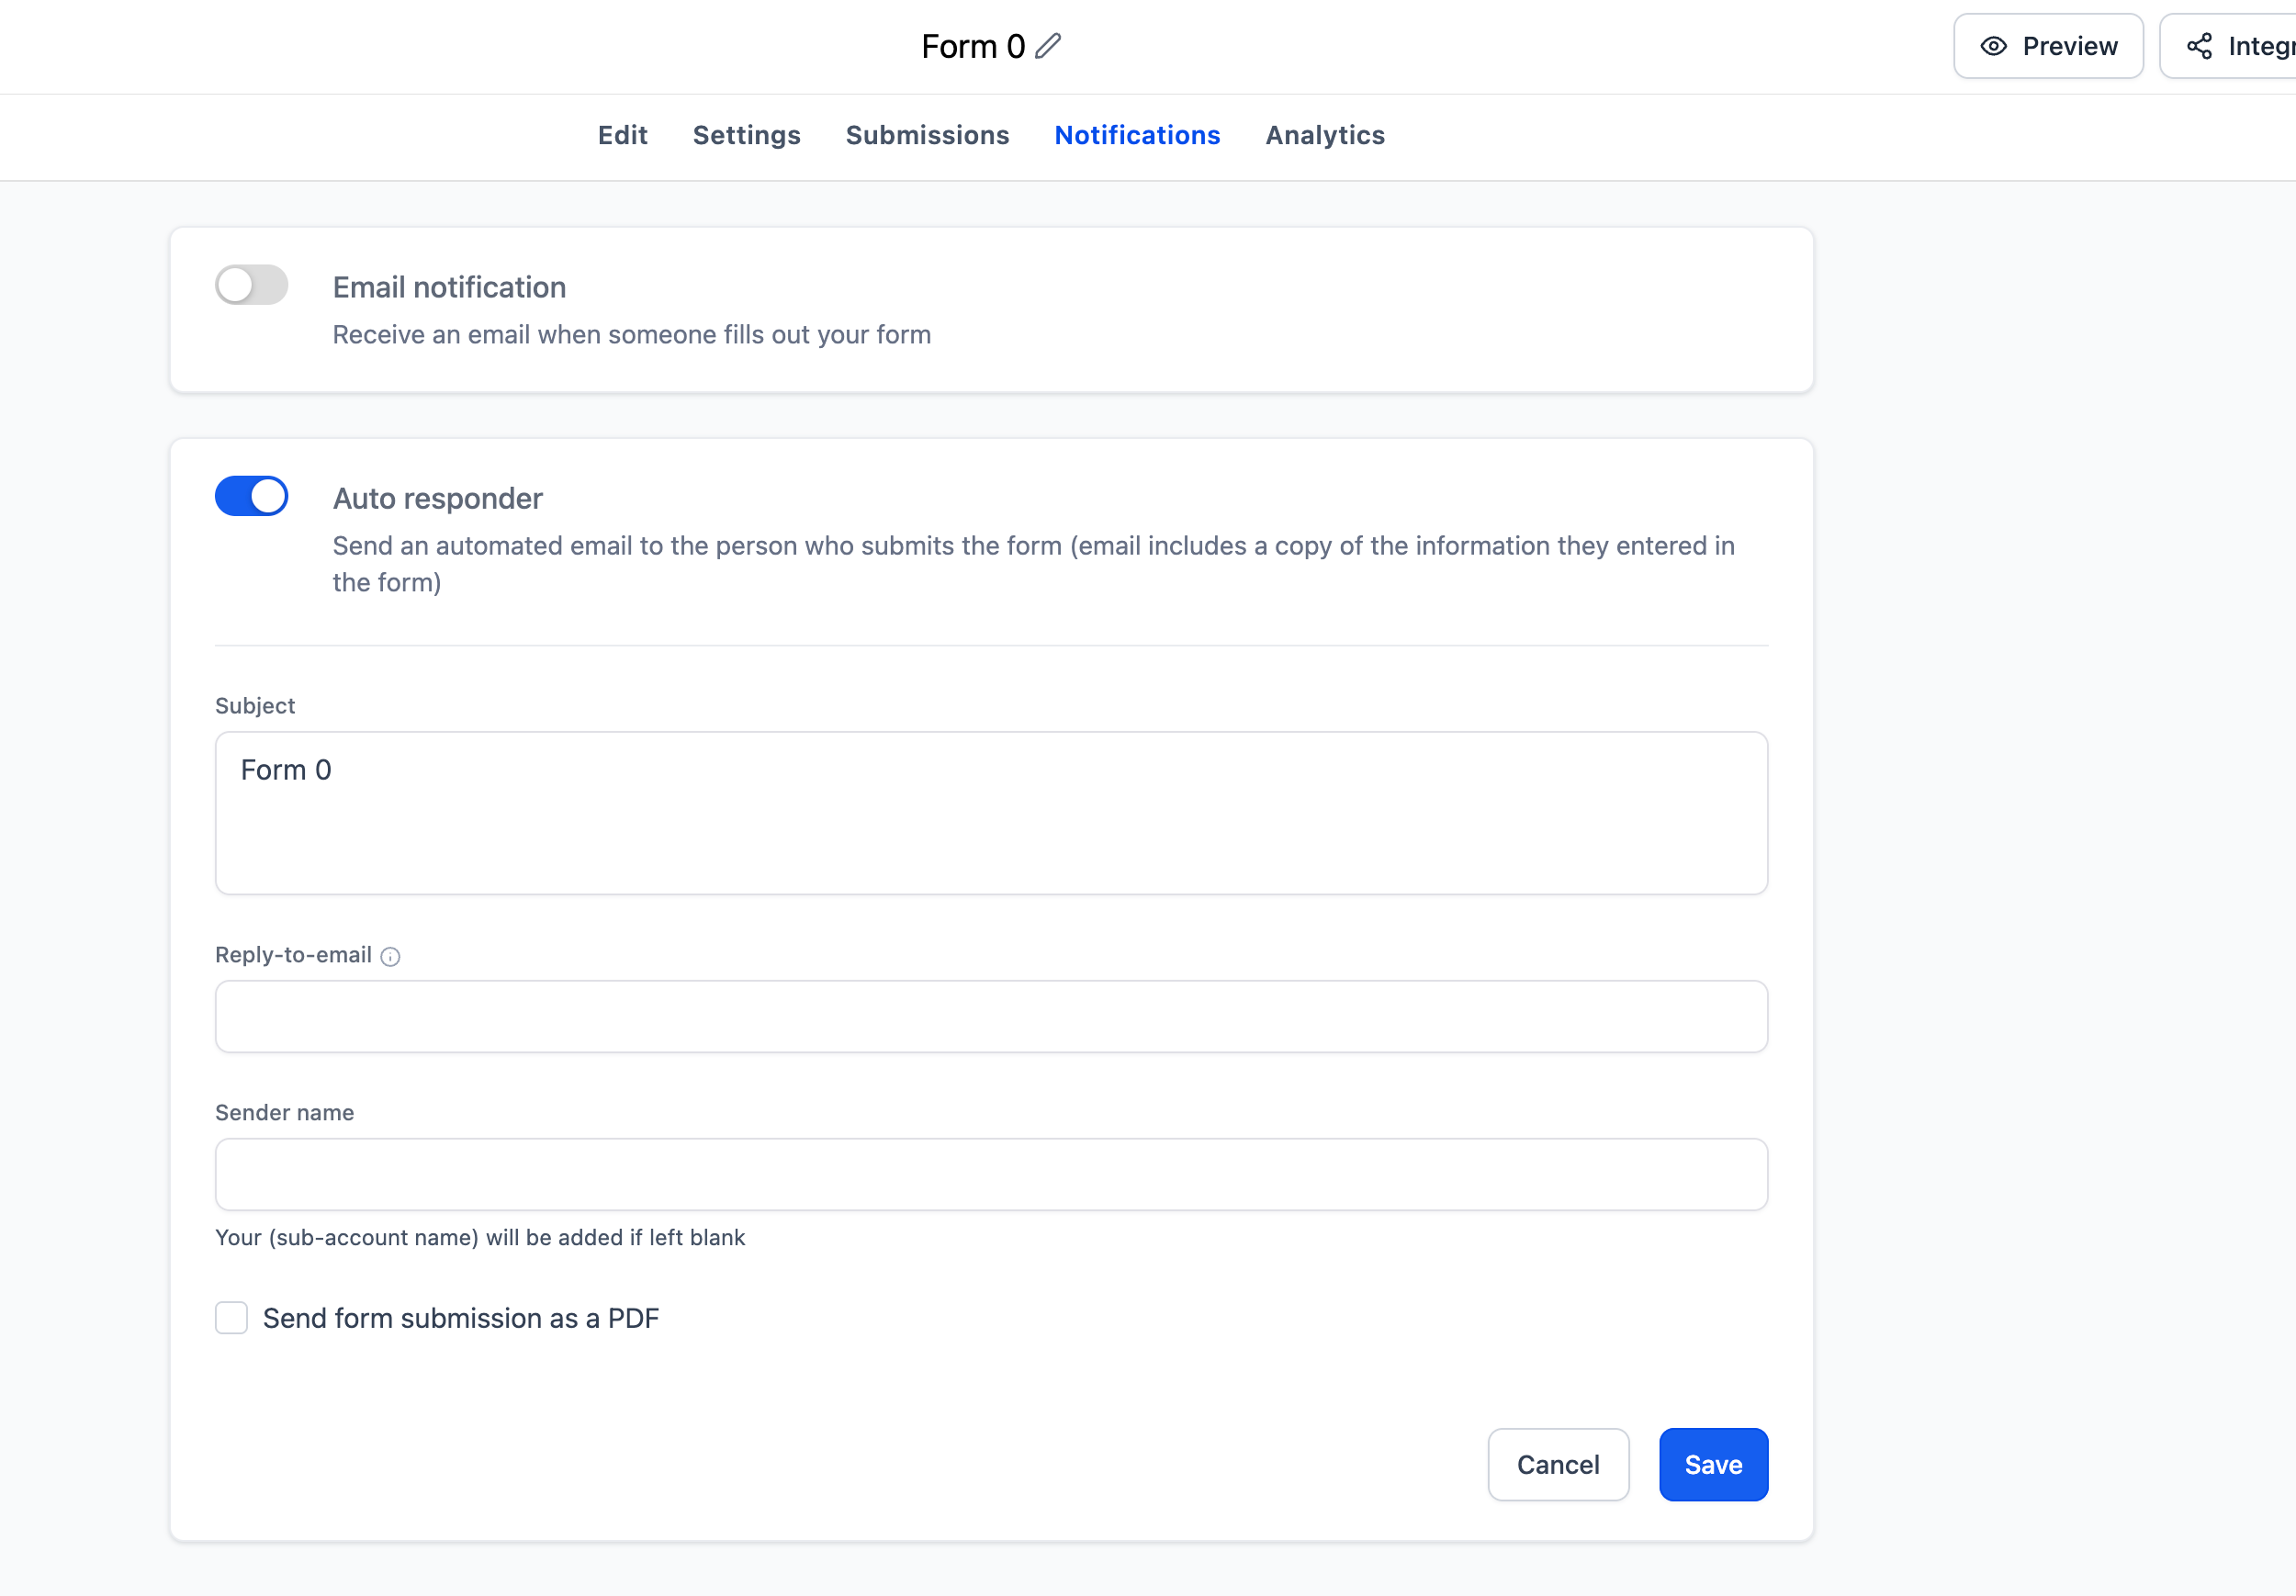This screenshot has width=2296, height=1596.
Task: Check Send form submission as a PDF
Action: pyautogui.click(x=231, y=1318)
